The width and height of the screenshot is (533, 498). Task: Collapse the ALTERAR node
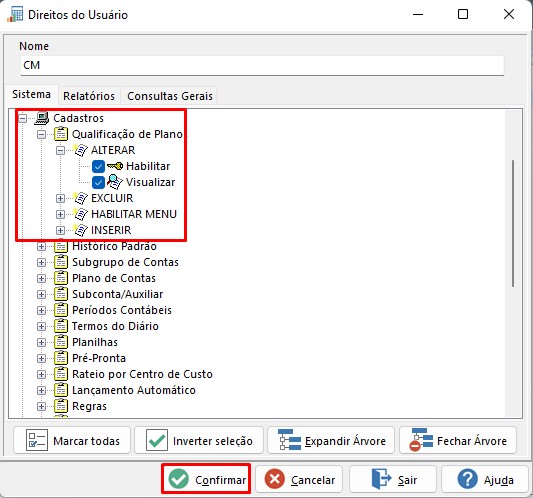coord(61,150)
